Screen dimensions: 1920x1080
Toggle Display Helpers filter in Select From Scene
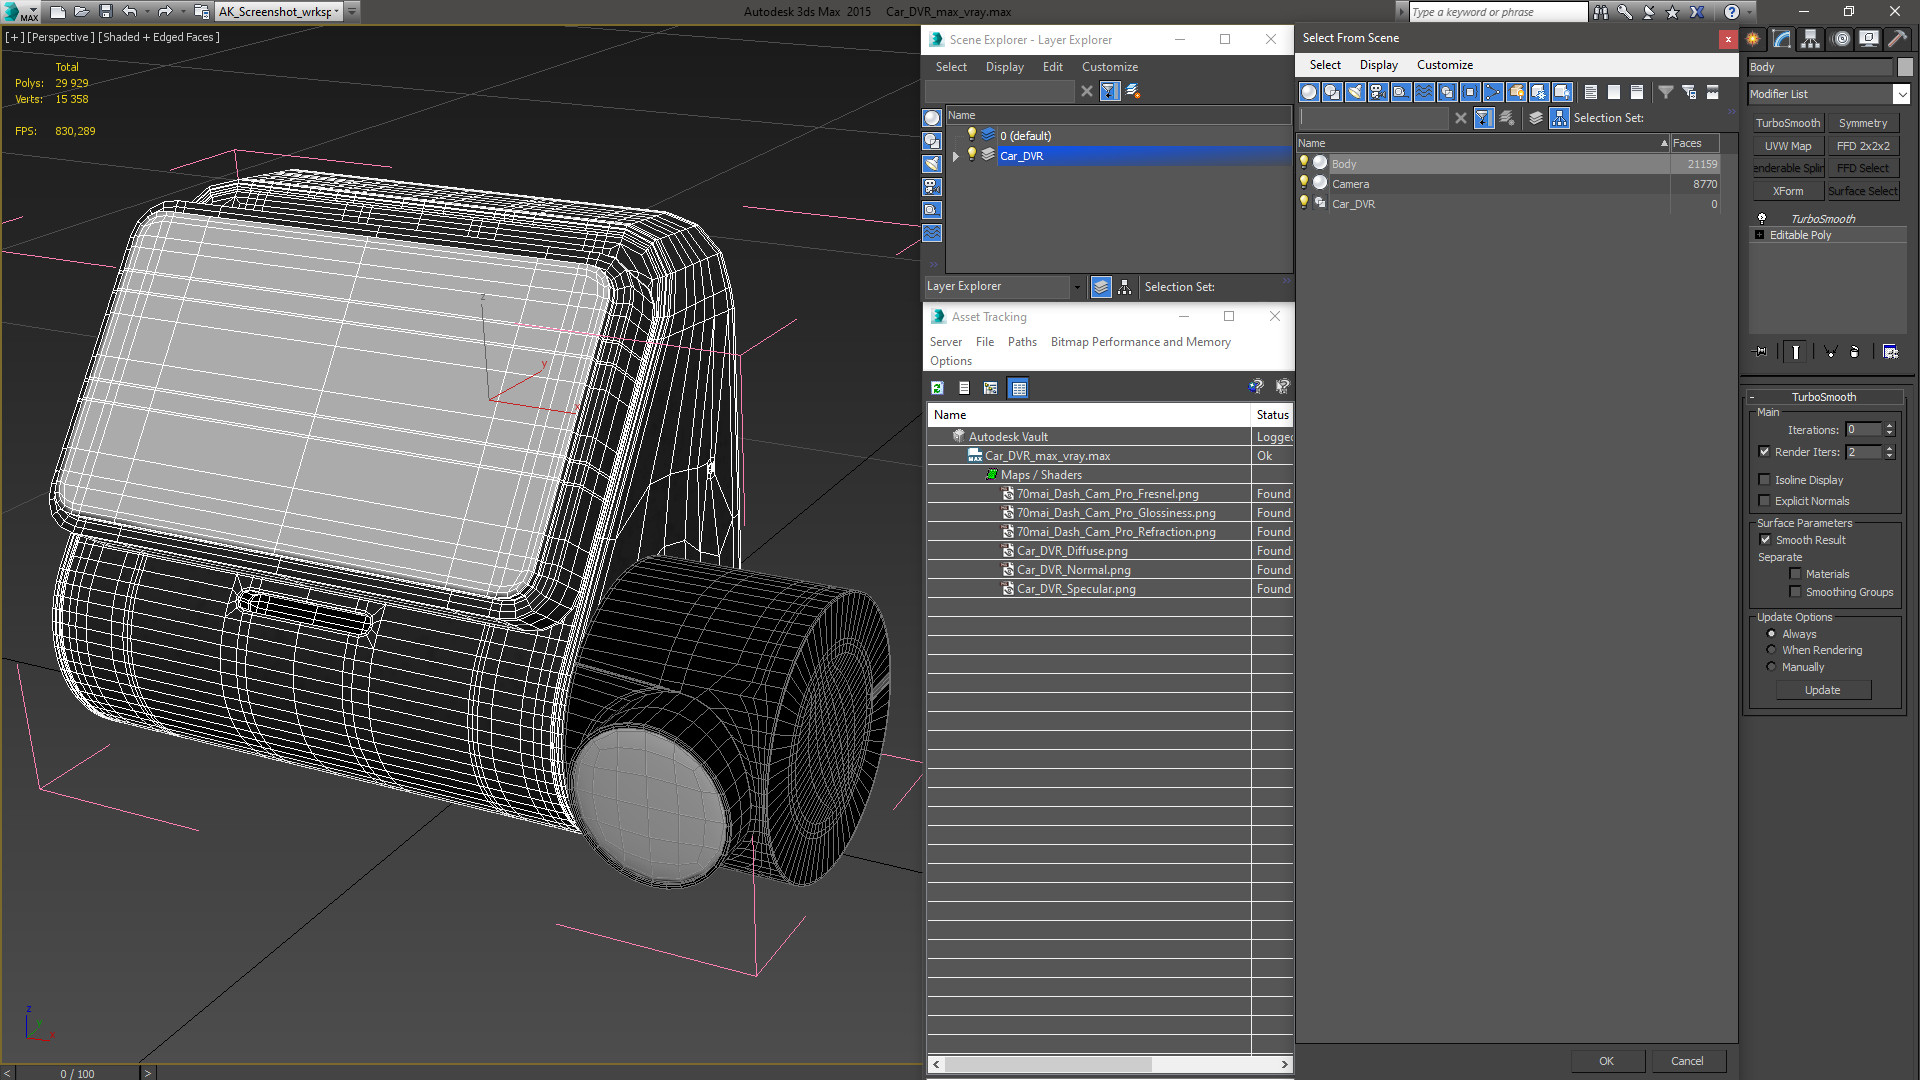(x=1401, y=92)
